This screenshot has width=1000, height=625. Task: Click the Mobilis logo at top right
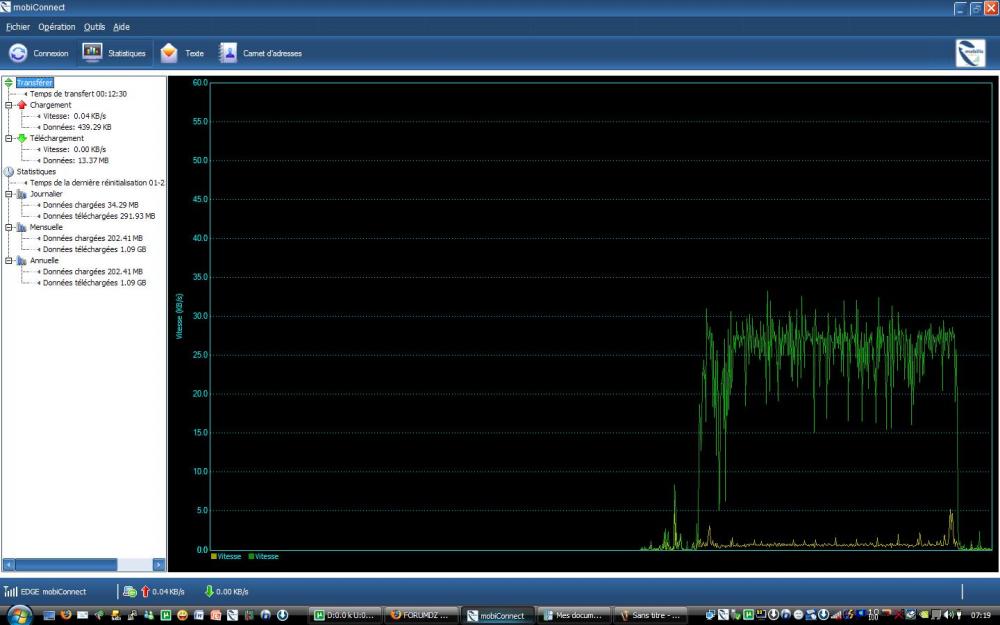click(970, 53)
